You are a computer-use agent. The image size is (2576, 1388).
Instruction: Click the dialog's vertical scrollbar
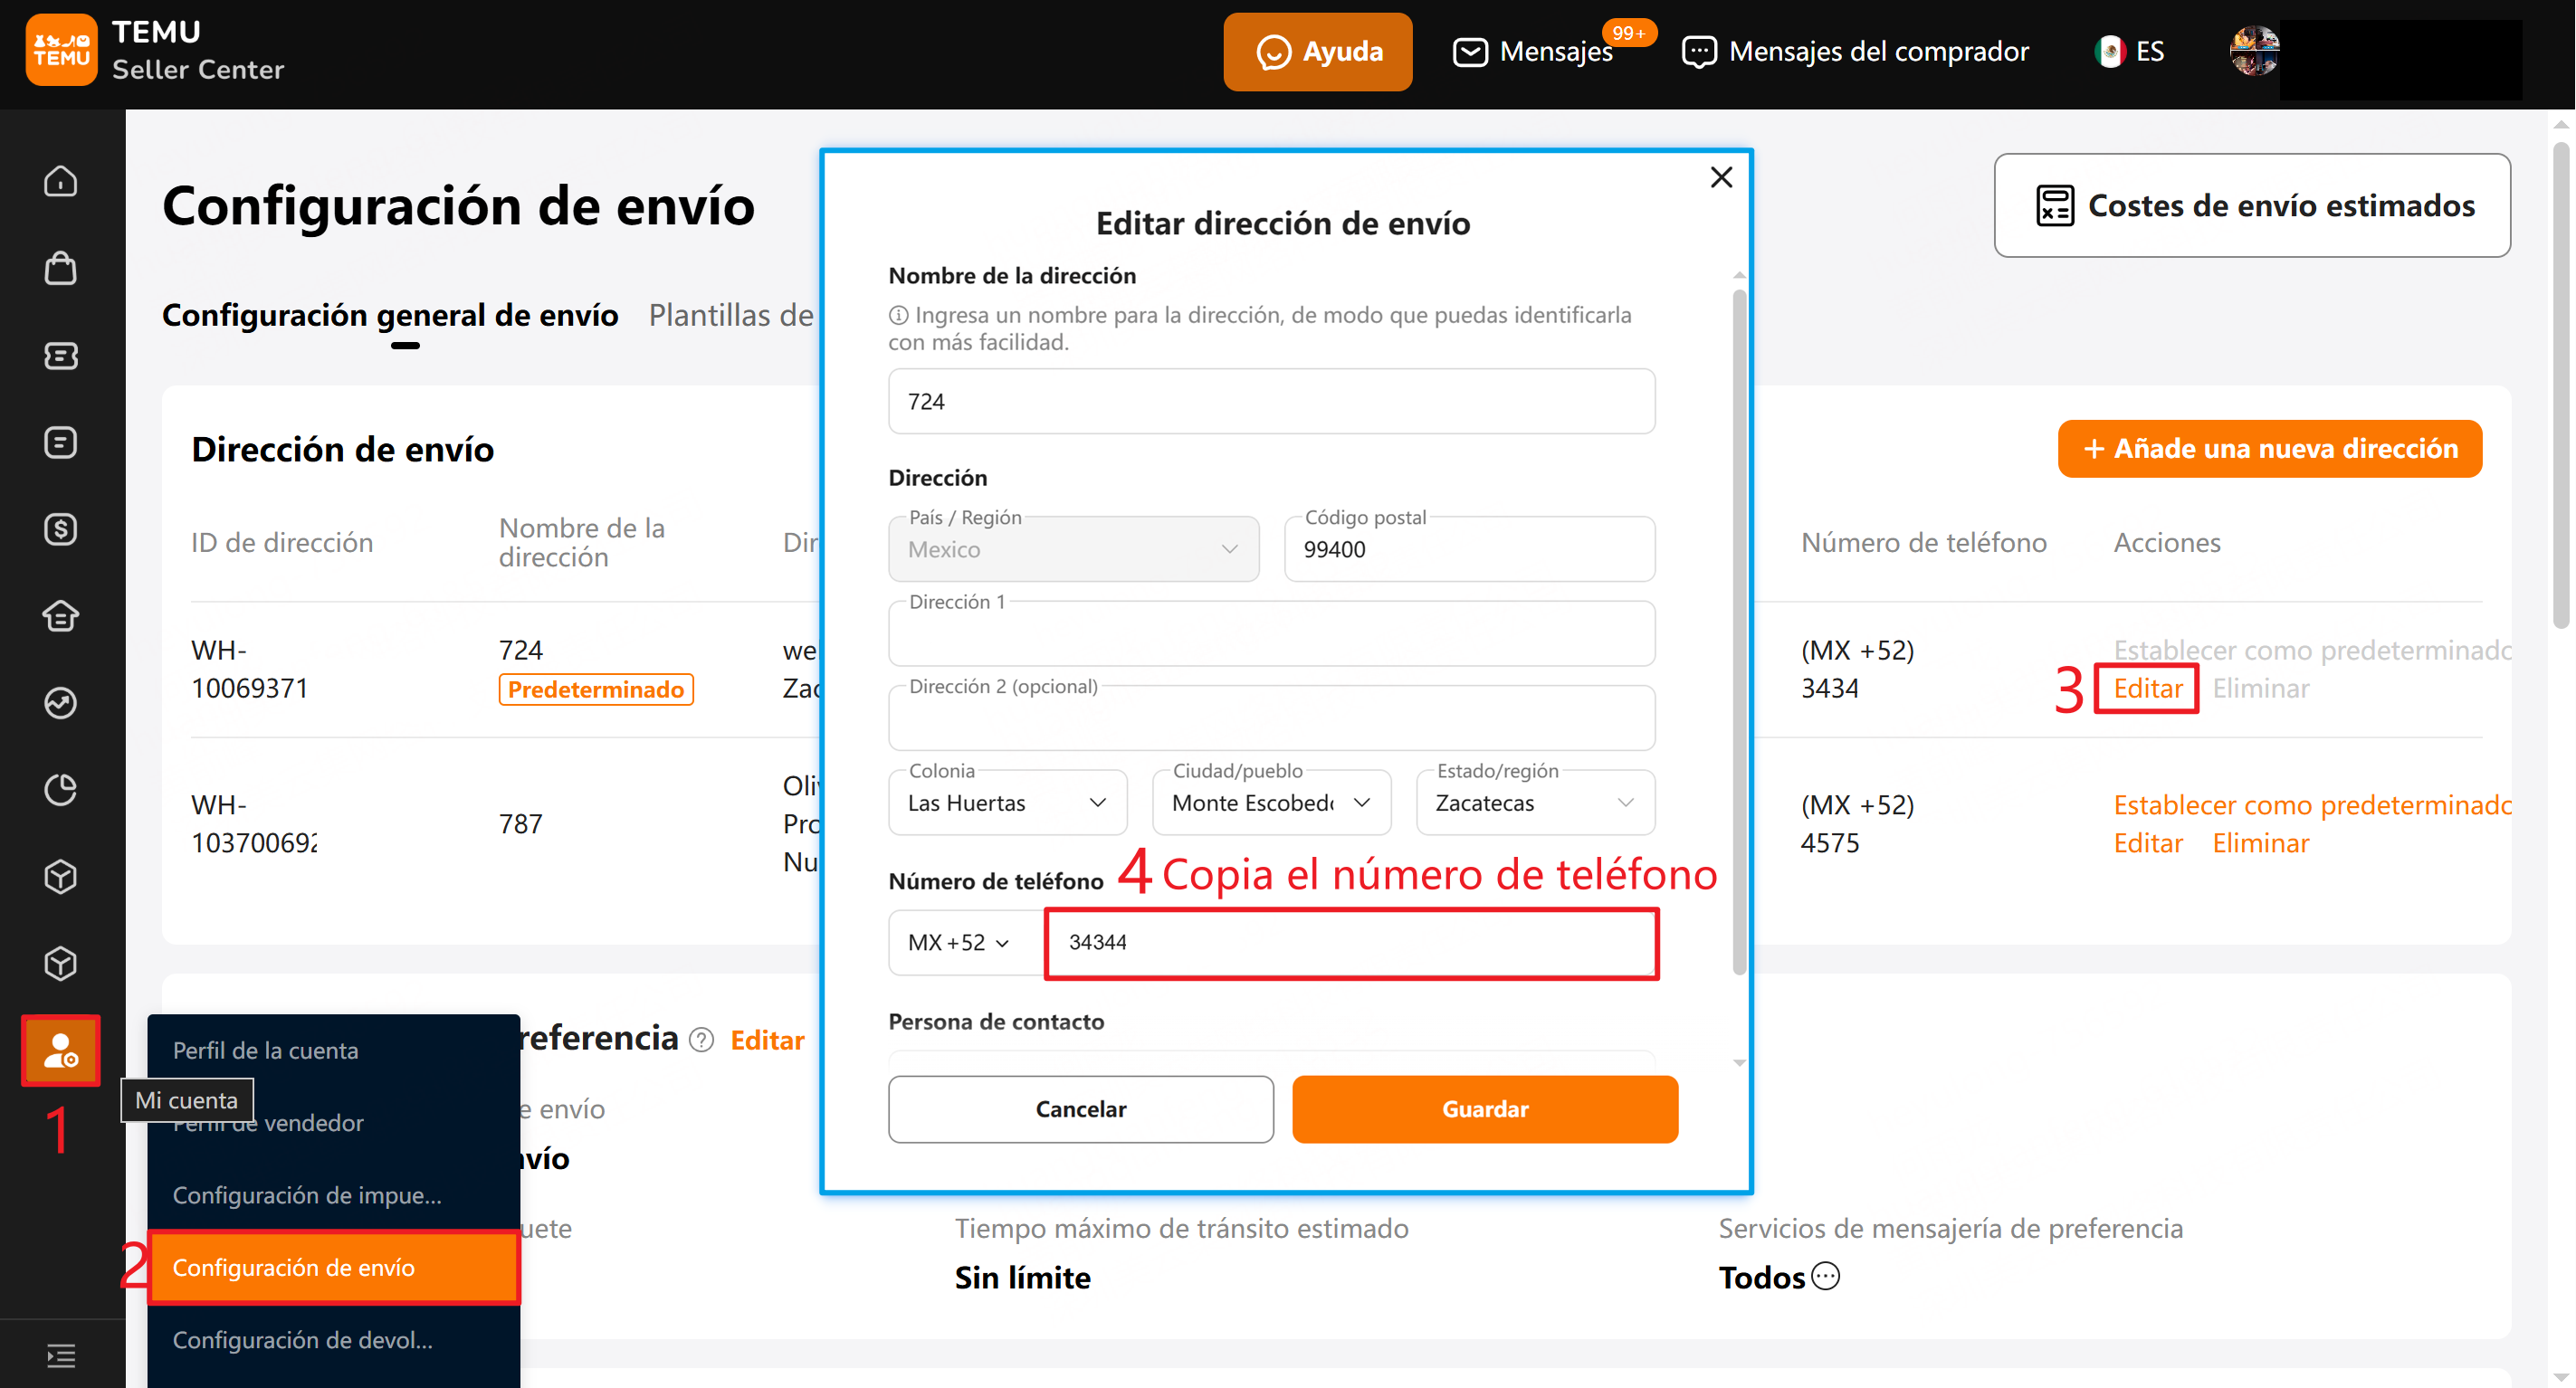tap(1739, 630)
